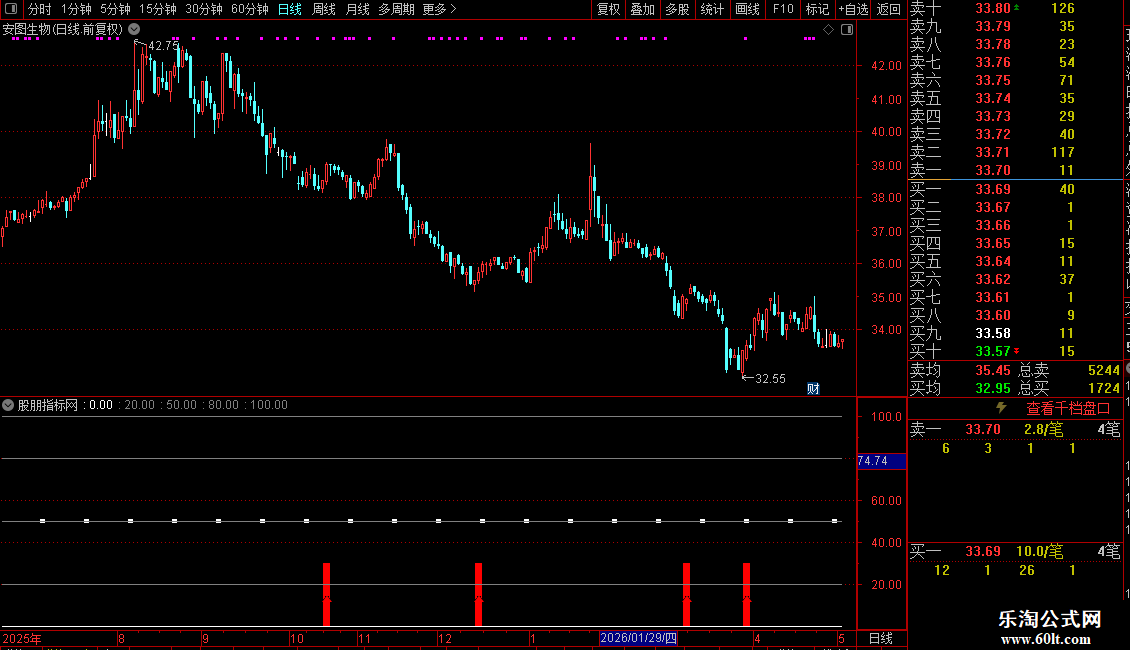1130x650 pixels.
Task: Select the 60分钟 period
Action: pyautogui.click(x=249, y=9)
